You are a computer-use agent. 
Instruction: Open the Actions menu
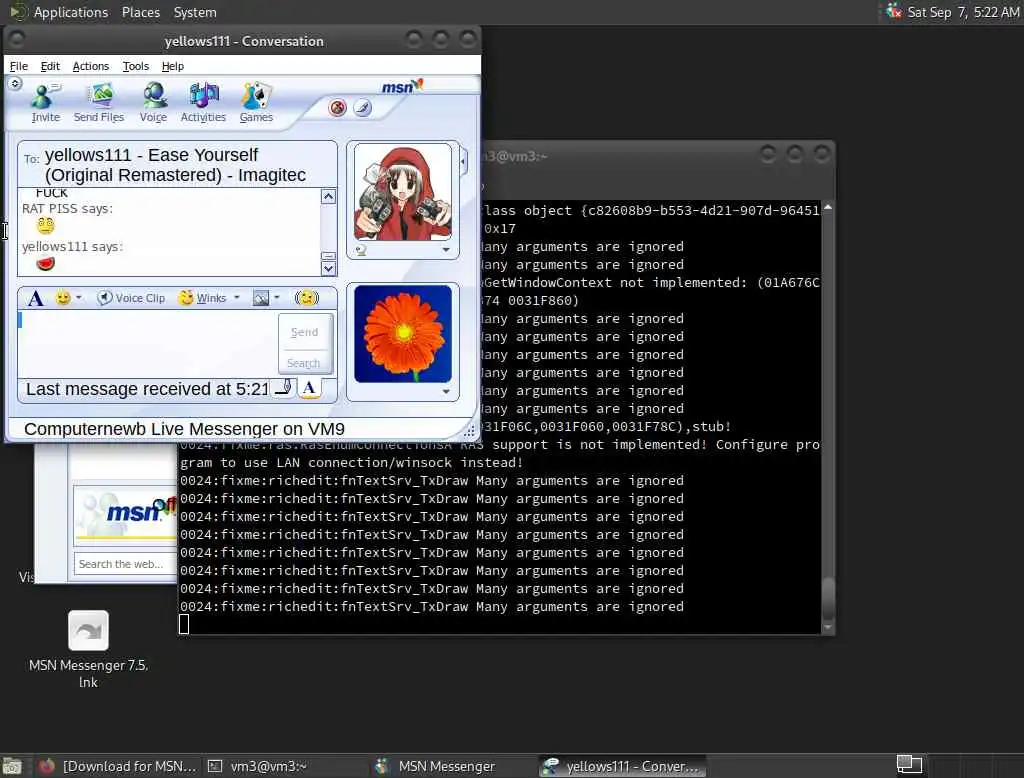(91, 66)
